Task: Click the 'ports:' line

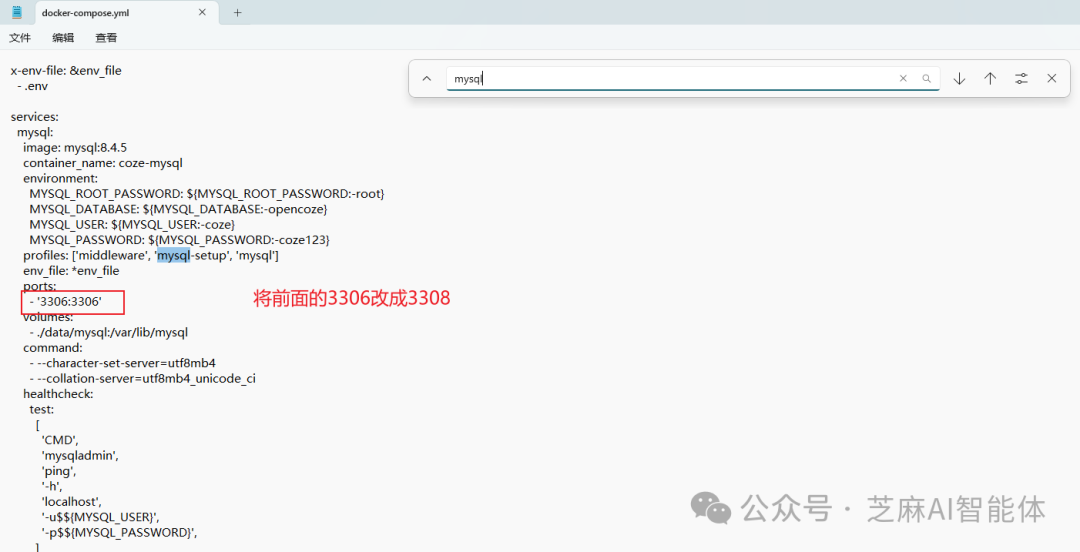Action: point(40,286)
